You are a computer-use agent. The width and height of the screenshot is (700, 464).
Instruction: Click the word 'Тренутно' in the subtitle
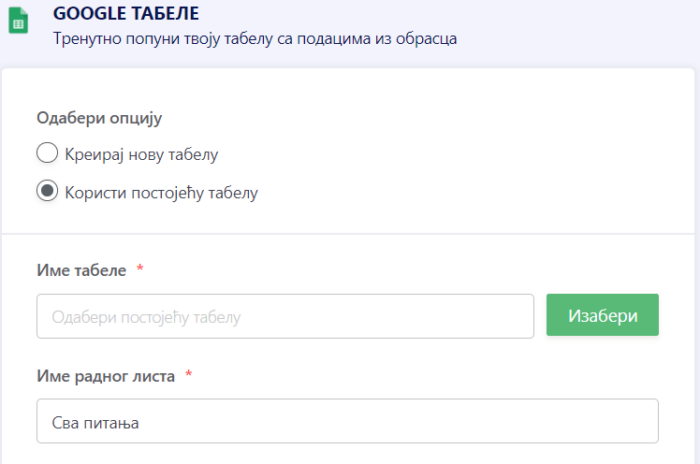click(x=87, y=39)
